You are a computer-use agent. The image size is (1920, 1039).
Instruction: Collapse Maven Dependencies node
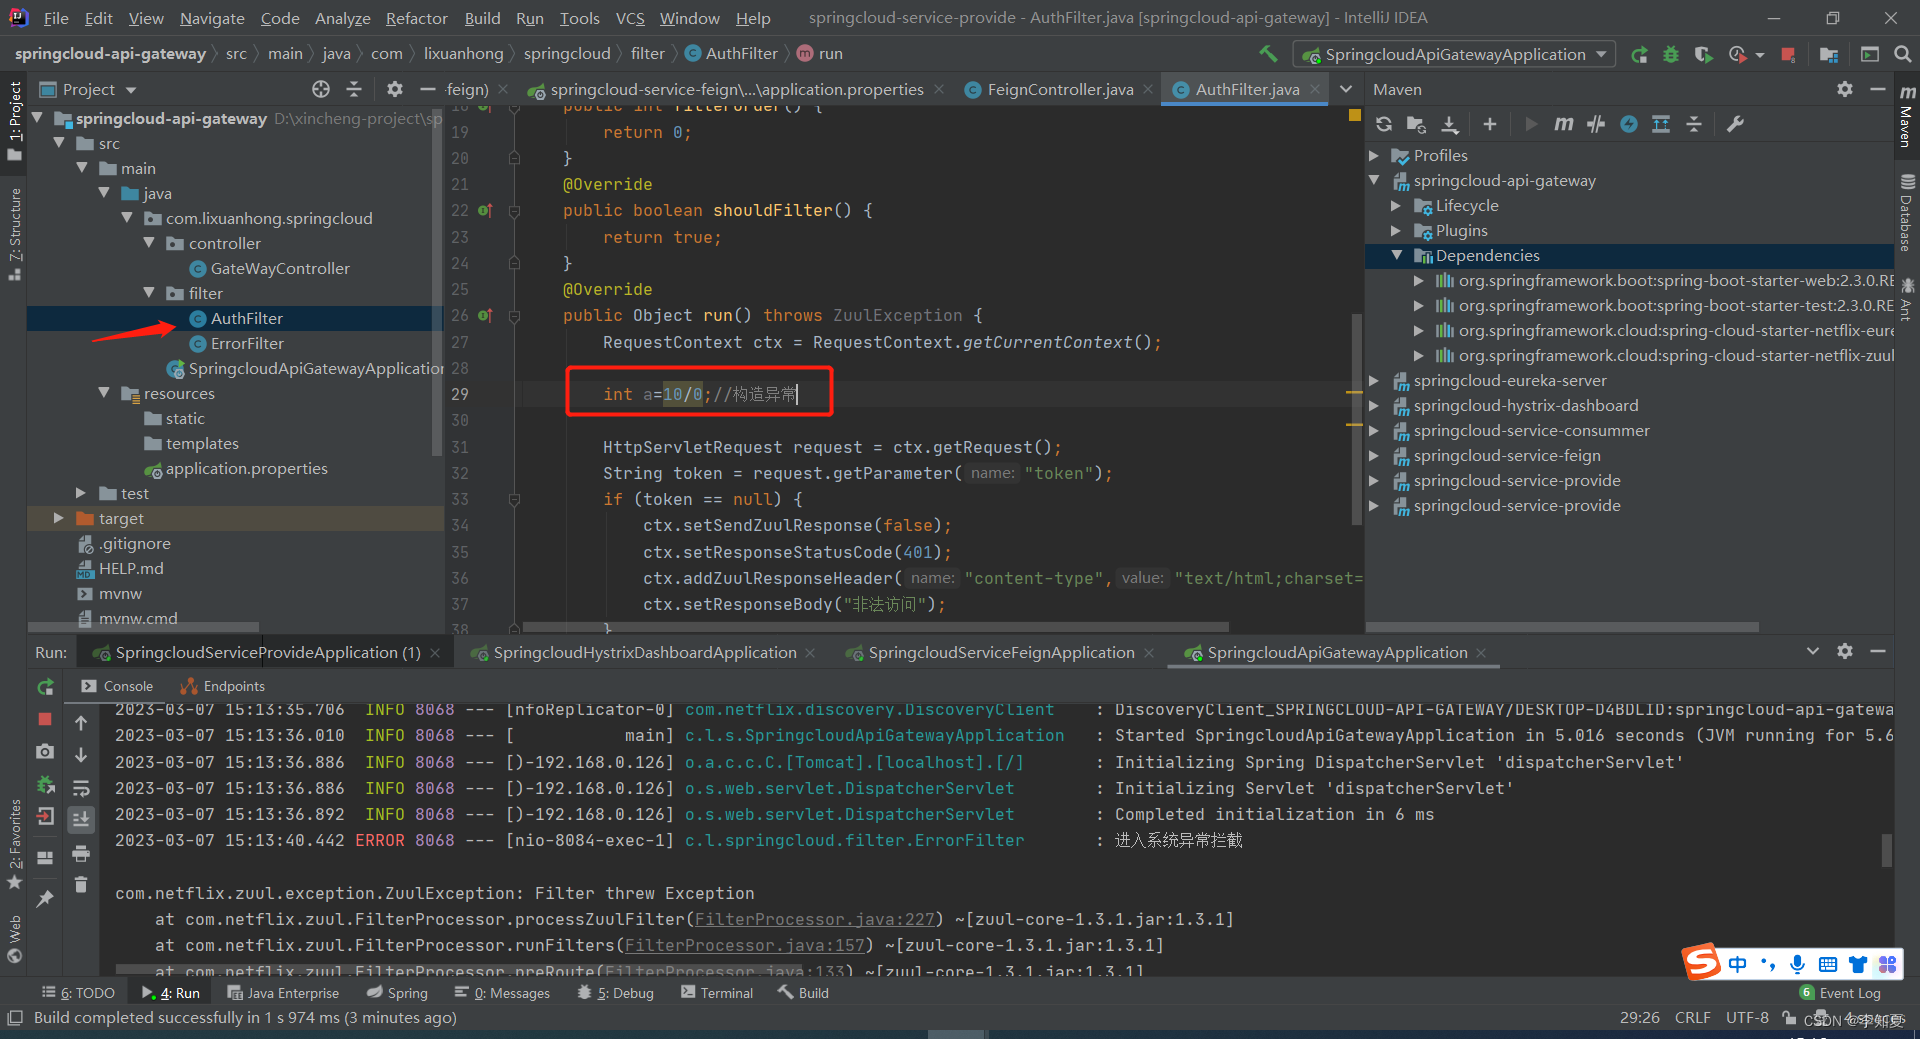click(x=1396, y=256)
